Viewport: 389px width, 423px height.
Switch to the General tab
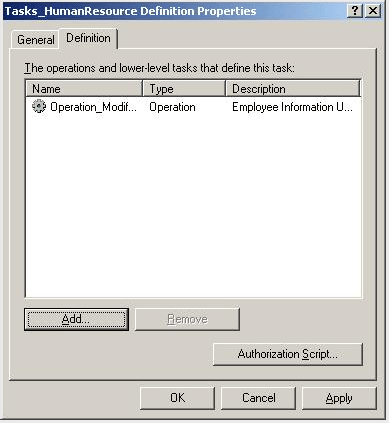click(35, 40)
